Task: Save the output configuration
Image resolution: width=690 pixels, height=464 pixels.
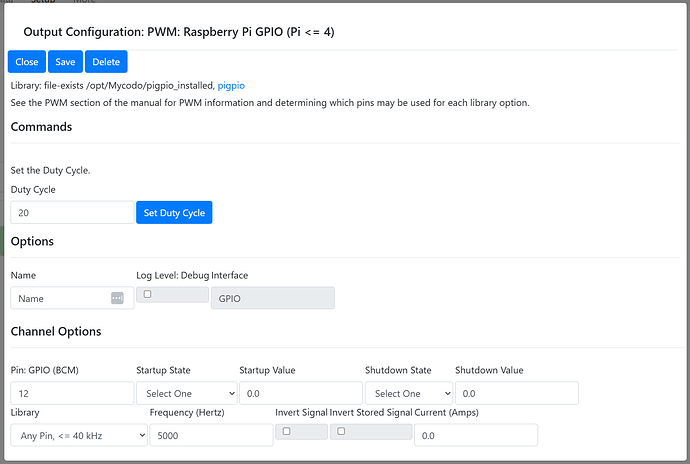Action: 65,62
